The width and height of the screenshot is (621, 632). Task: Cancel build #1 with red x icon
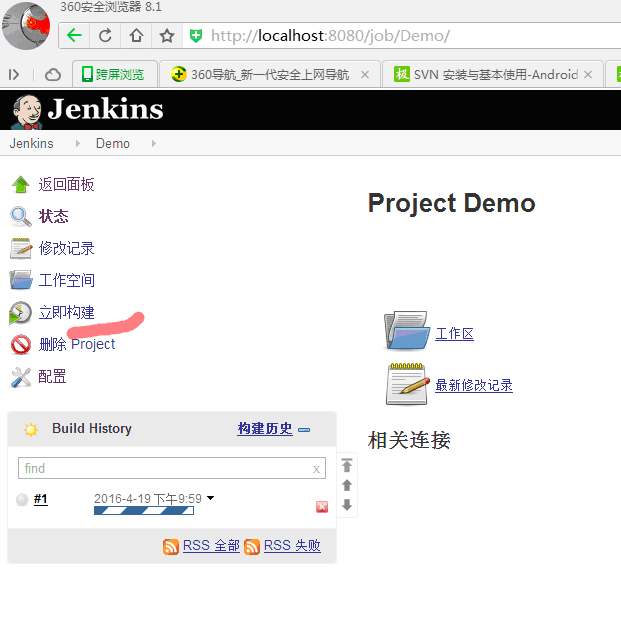click(x=322, y=507)
